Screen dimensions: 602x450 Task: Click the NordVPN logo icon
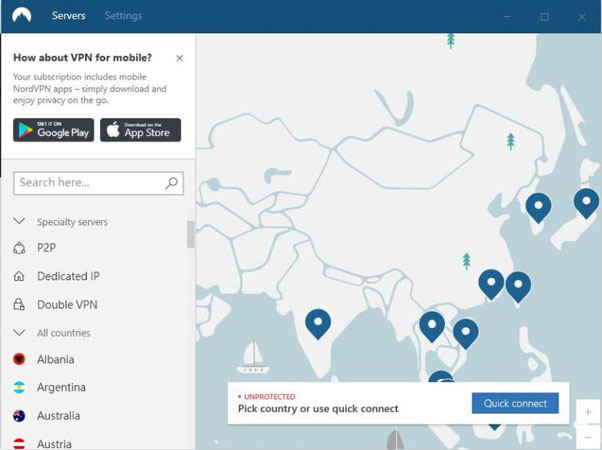(x=21, y=16)
